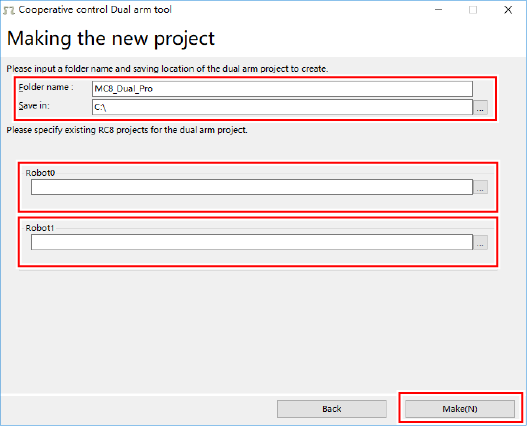Click the window title 'Cooperative control Dual arm tool'

click(x=95, y=10)
